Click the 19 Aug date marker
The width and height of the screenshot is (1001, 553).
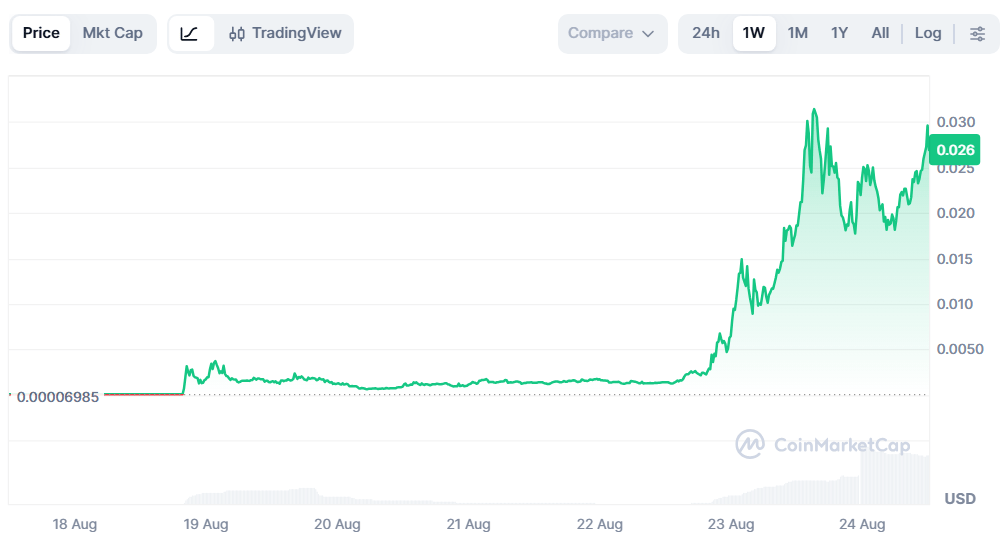(206, 524)
